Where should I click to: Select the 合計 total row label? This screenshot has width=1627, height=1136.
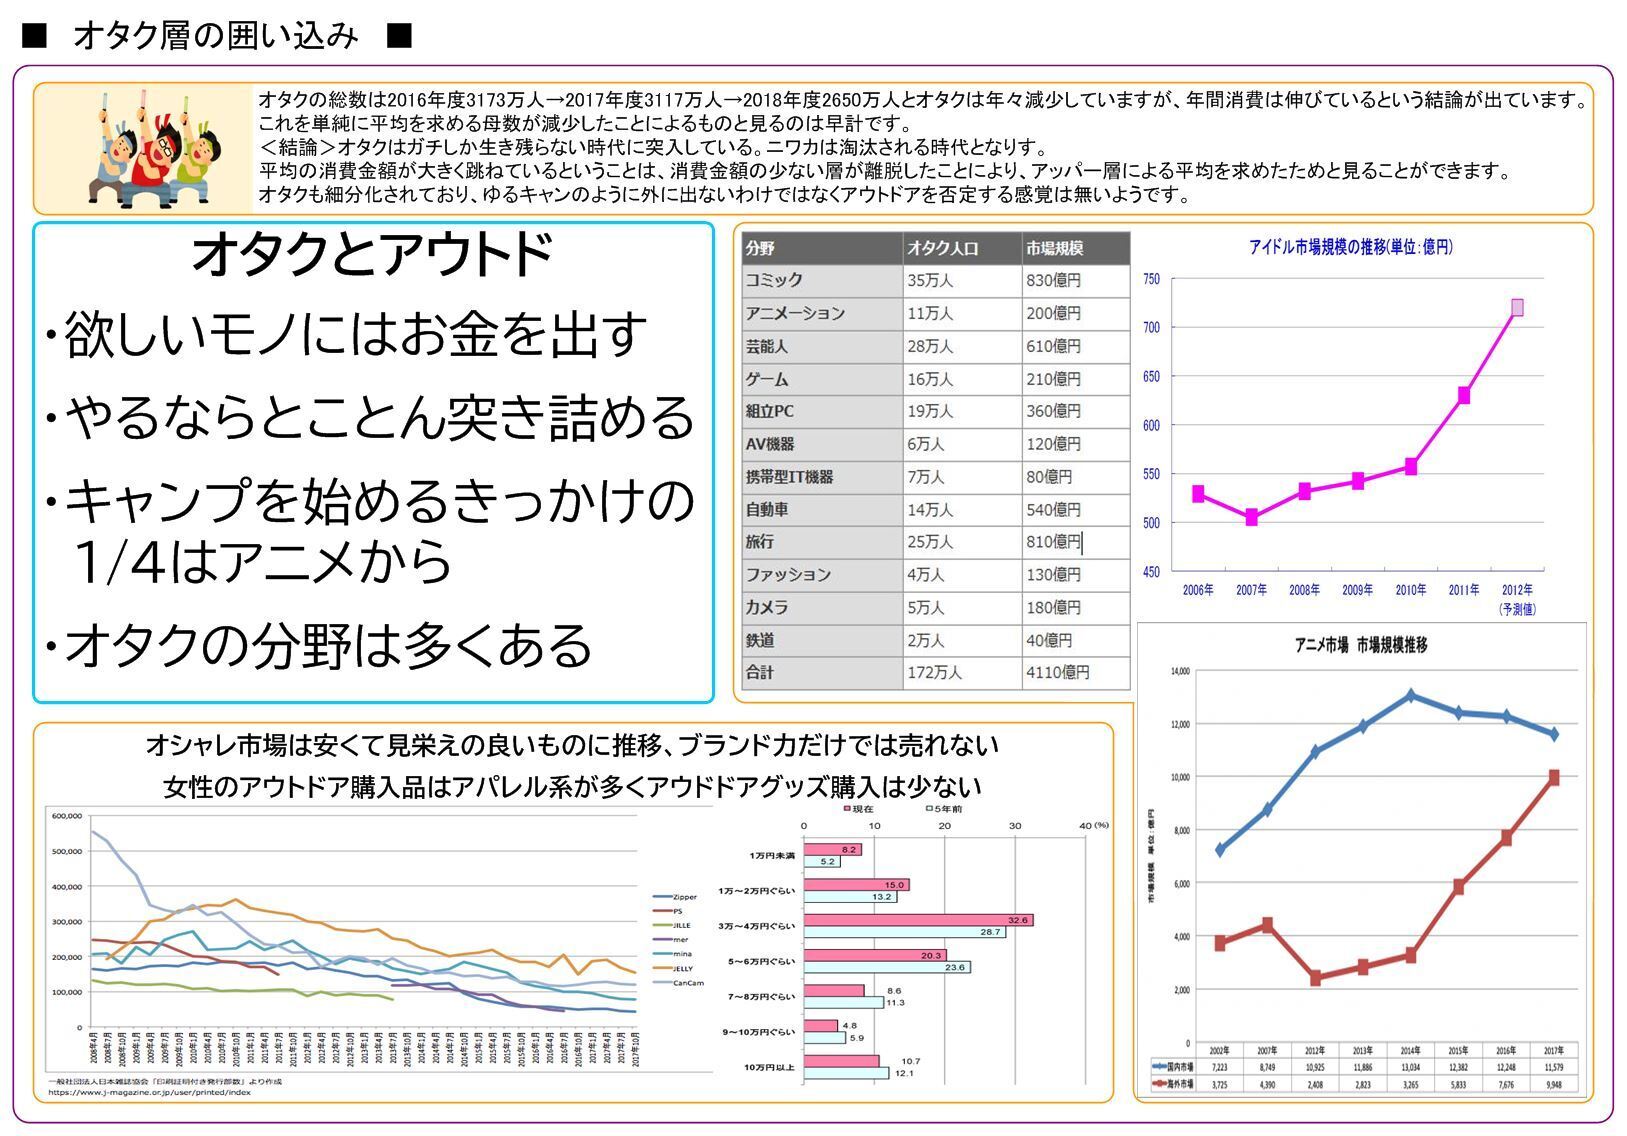[760, 673]
